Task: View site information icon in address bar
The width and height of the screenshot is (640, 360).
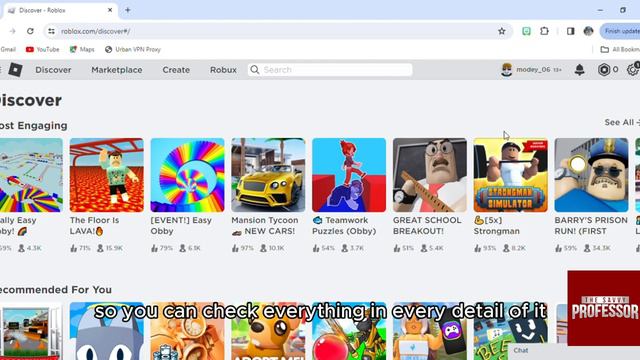Action: [51, 31]
